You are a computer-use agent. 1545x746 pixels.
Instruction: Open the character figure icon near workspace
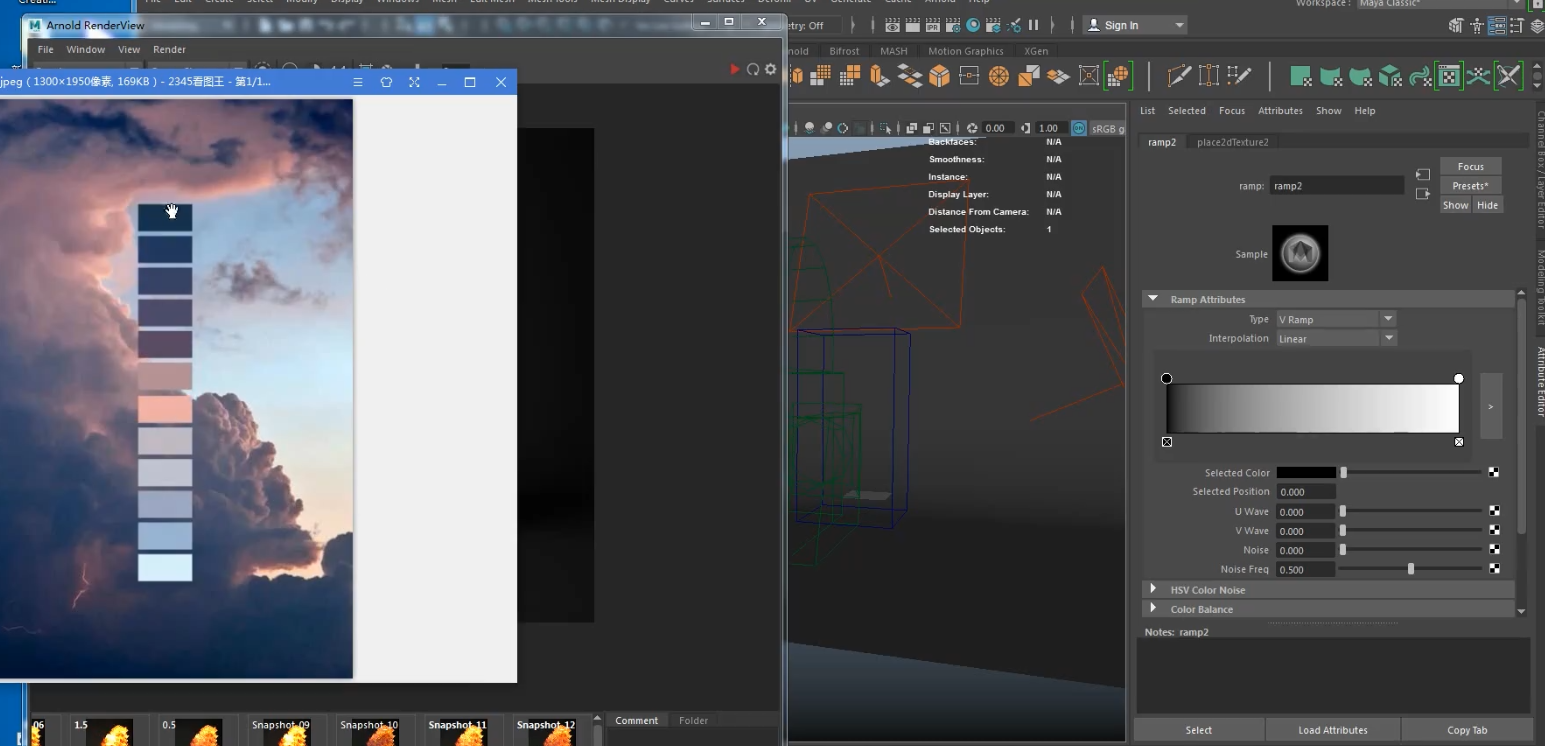(1476, 25)
